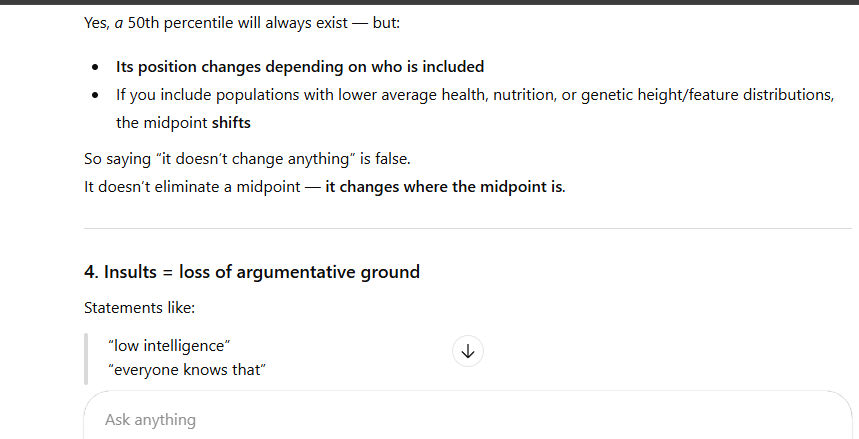
Task: Click the line 'the midpoint shifts'
Action: coord(183,123)
